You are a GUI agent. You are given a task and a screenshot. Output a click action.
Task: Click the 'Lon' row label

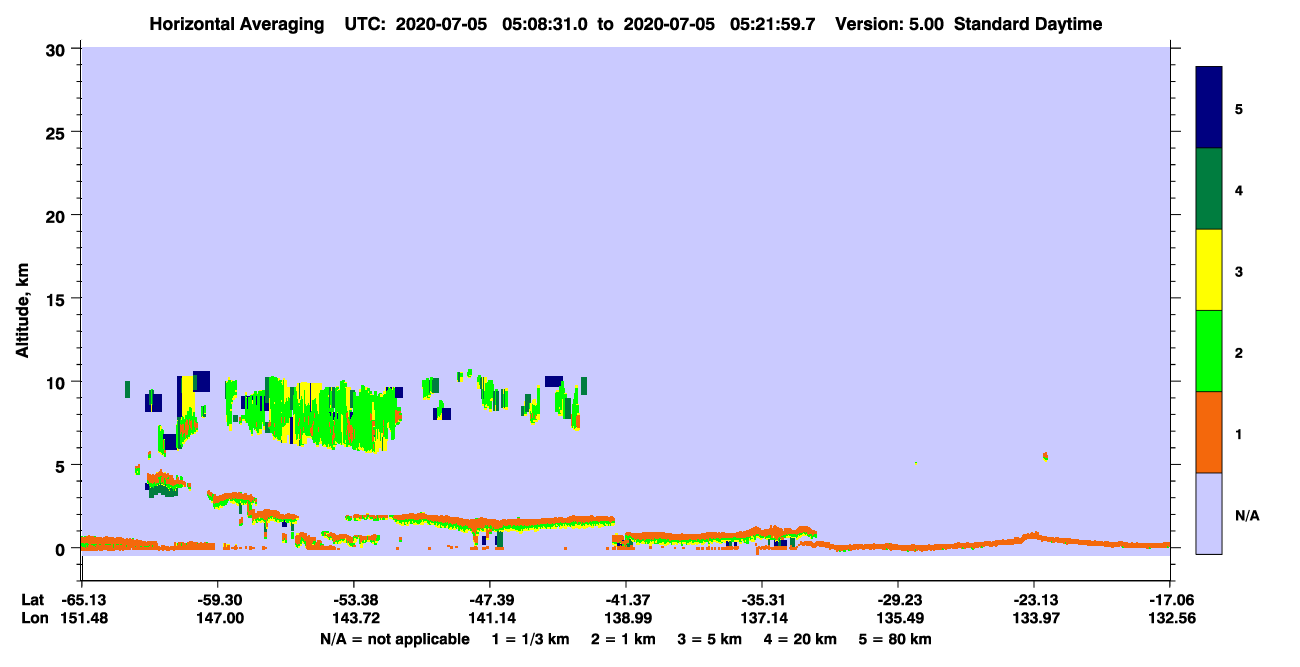[33, 619]
